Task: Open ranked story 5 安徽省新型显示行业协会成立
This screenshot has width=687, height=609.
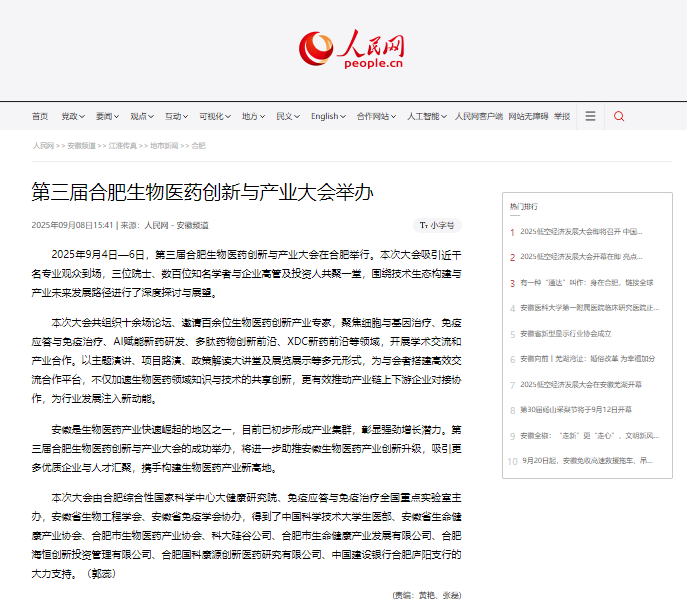Action: 566,334
